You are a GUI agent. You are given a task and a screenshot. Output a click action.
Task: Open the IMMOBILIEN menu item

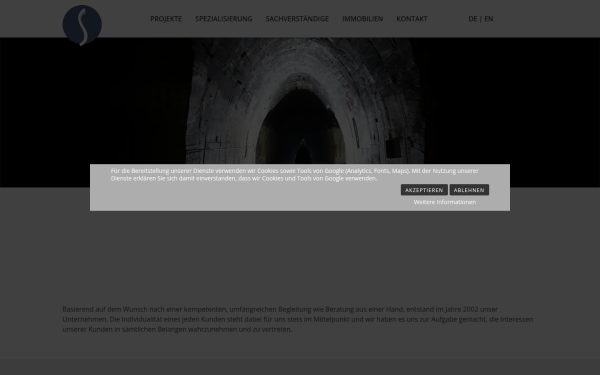pos(363,19)
